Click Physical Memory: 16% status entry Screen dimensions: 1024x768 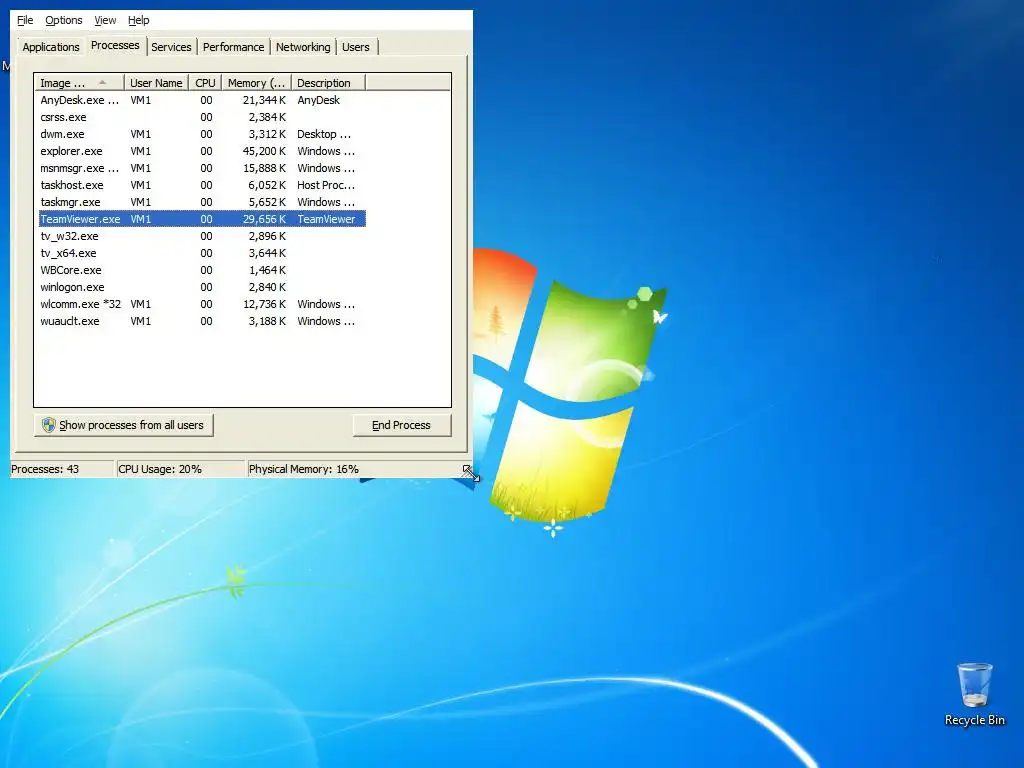pyautogui.click(x=304, y=469)
